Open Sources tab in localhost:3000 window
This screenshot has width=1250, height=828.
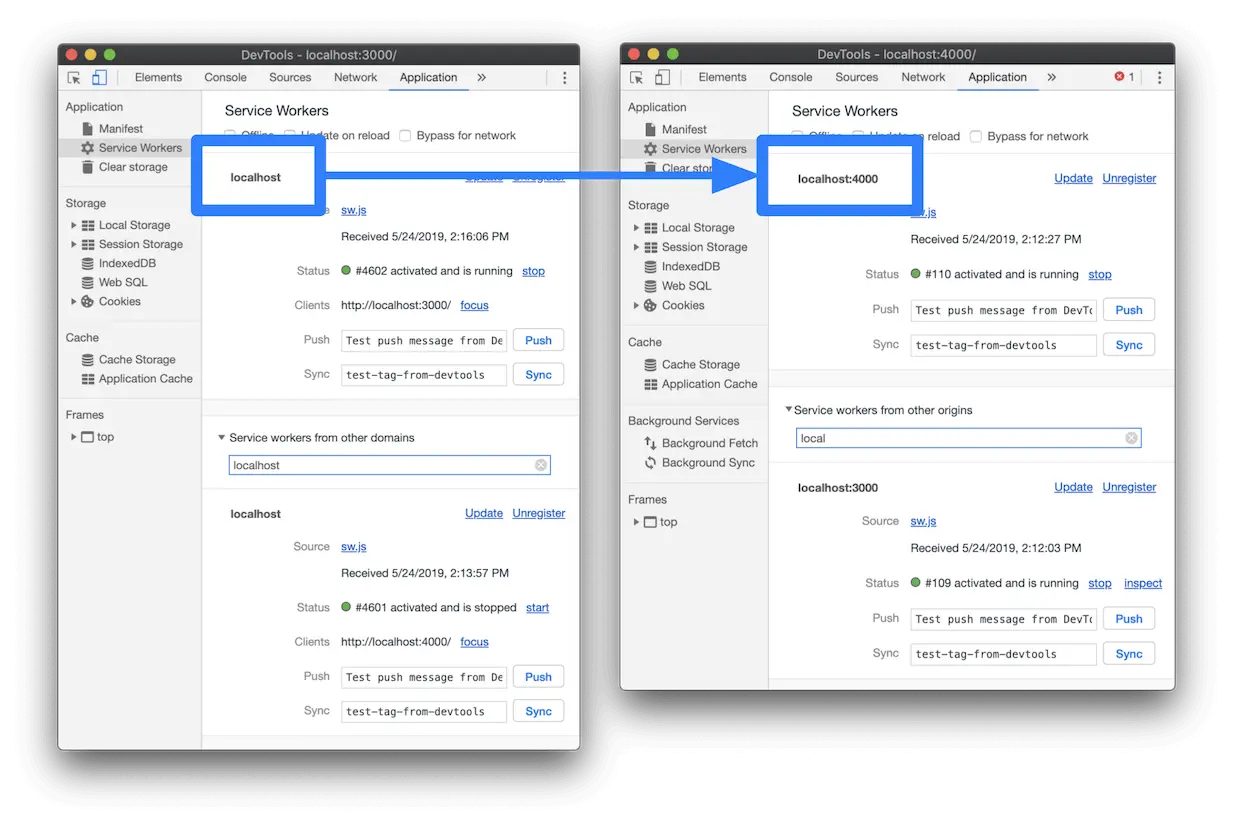coord(290,77)
